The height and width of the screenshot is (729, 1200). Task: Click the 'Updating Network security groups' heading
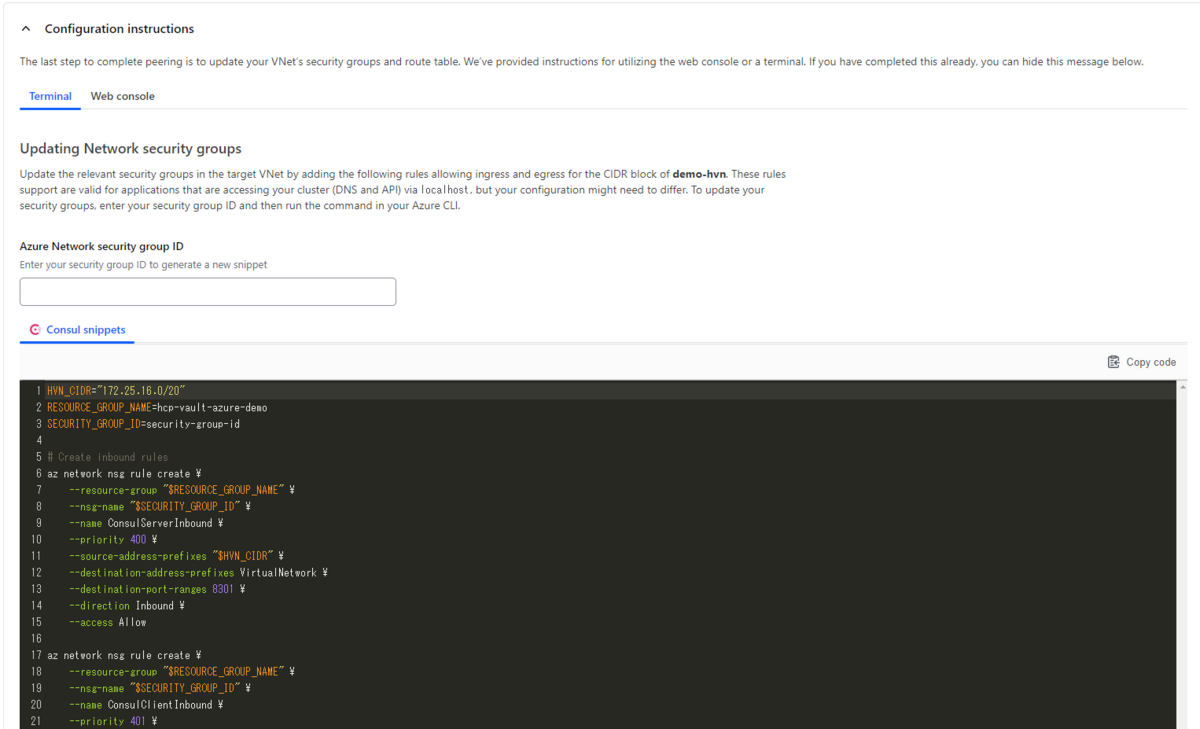[x=131, y=149]
